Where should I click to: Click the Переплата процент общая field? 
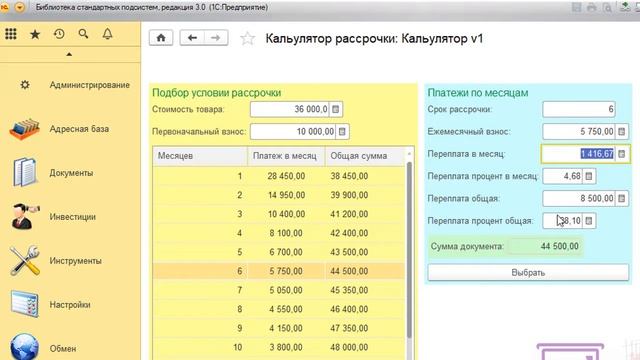coord(562,221)
